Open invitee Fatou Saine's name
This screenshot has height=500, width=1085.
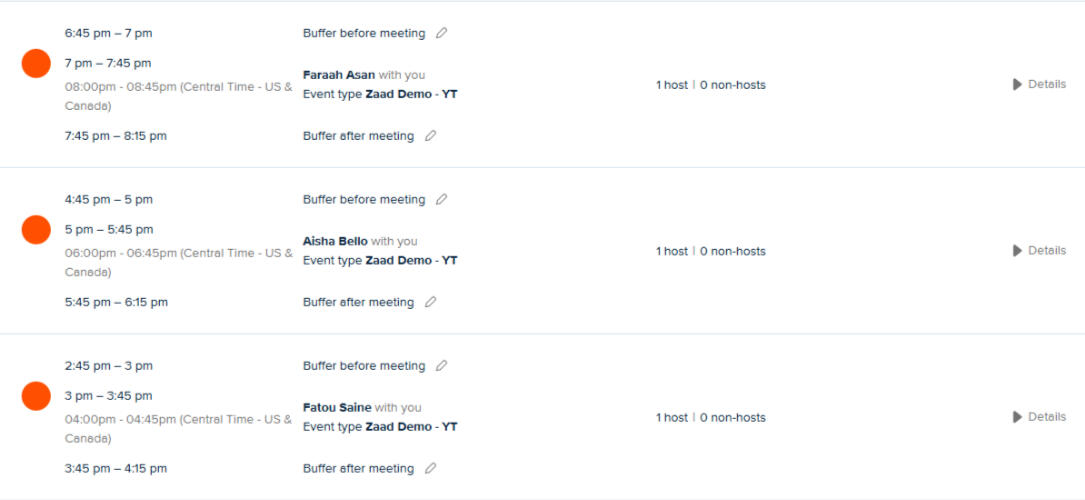pos(337,407)
